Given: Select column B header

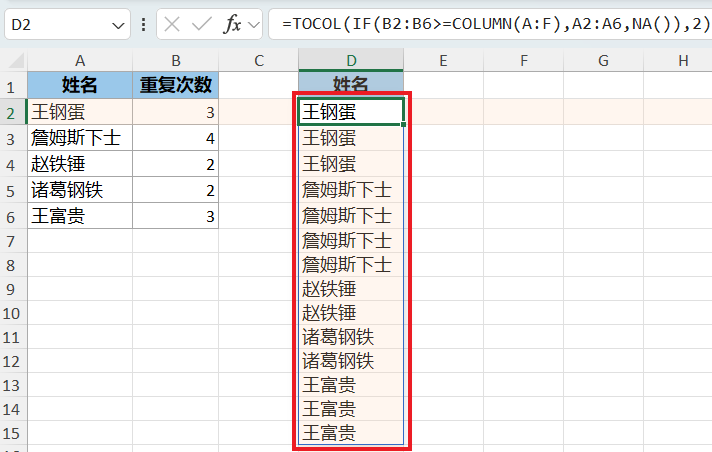Looking at the screenshot, I should point(176,60).
